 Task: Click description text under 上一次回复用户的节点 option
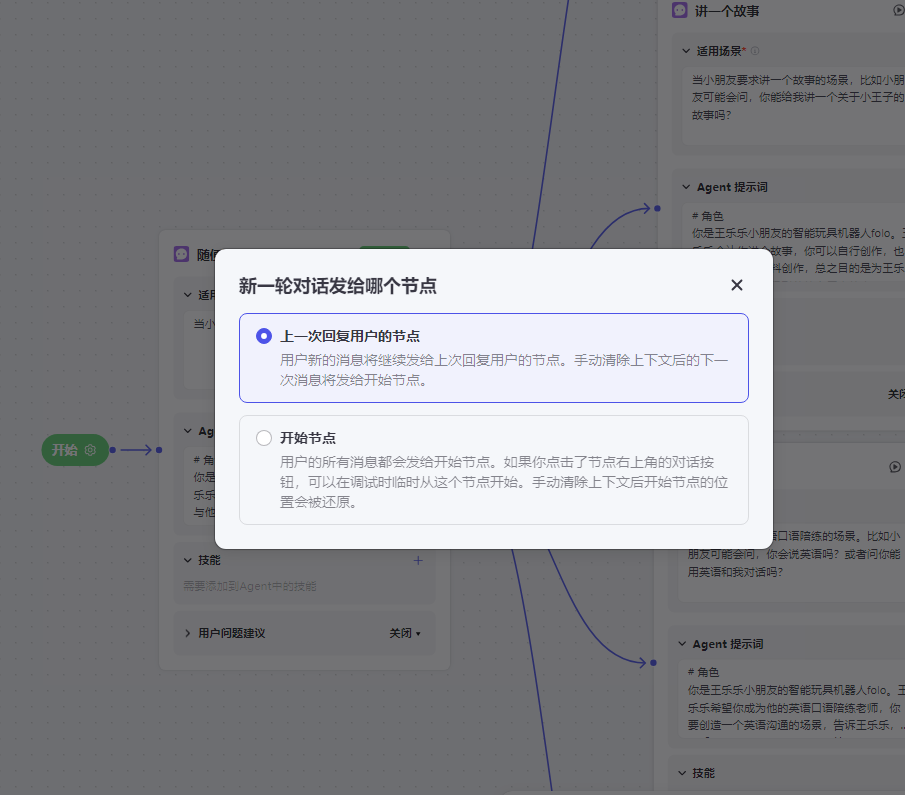pos(504,370)
